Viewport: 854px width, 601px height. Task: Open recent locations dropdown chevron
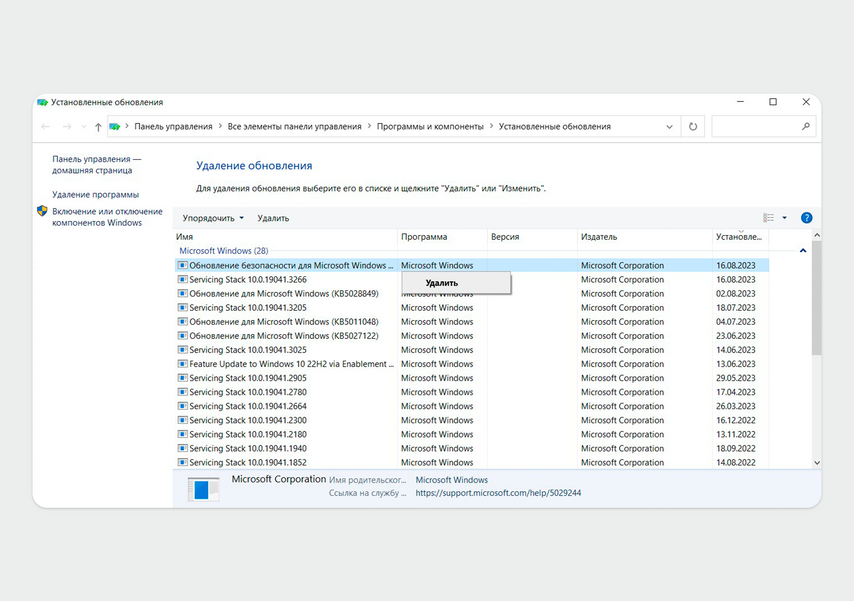pyautogui.click(x=83, y=126)
